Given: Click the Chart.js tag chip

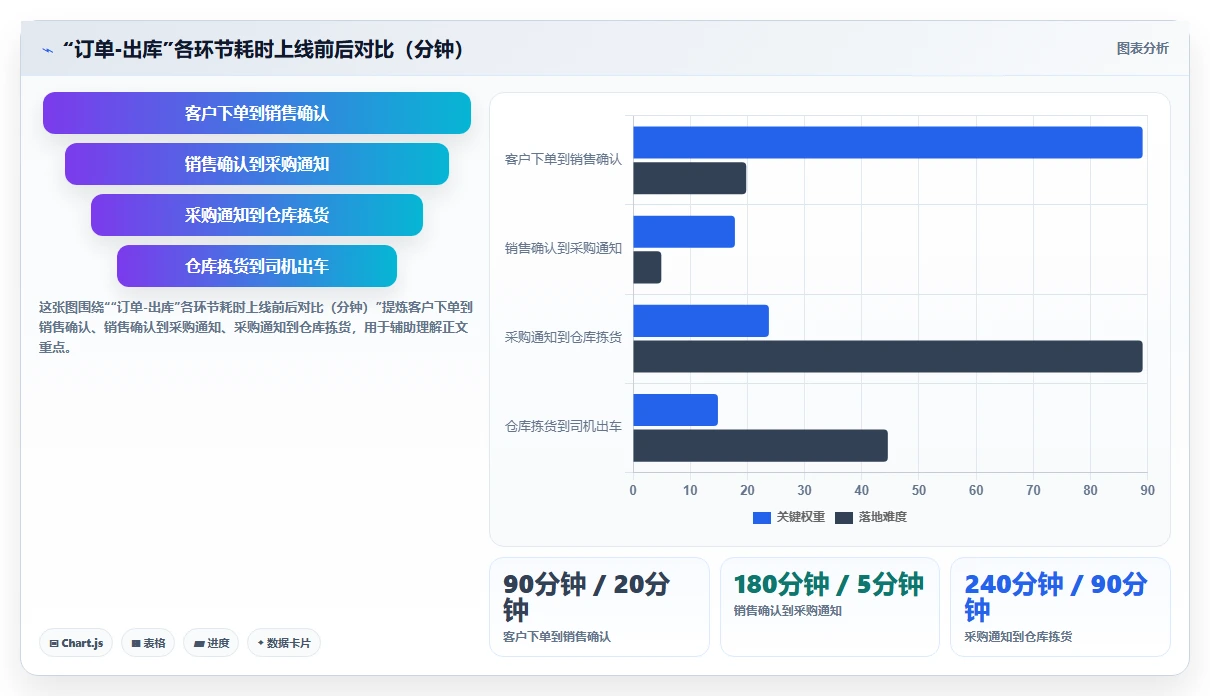Looking at the screenshot, I should click(76, 643).
